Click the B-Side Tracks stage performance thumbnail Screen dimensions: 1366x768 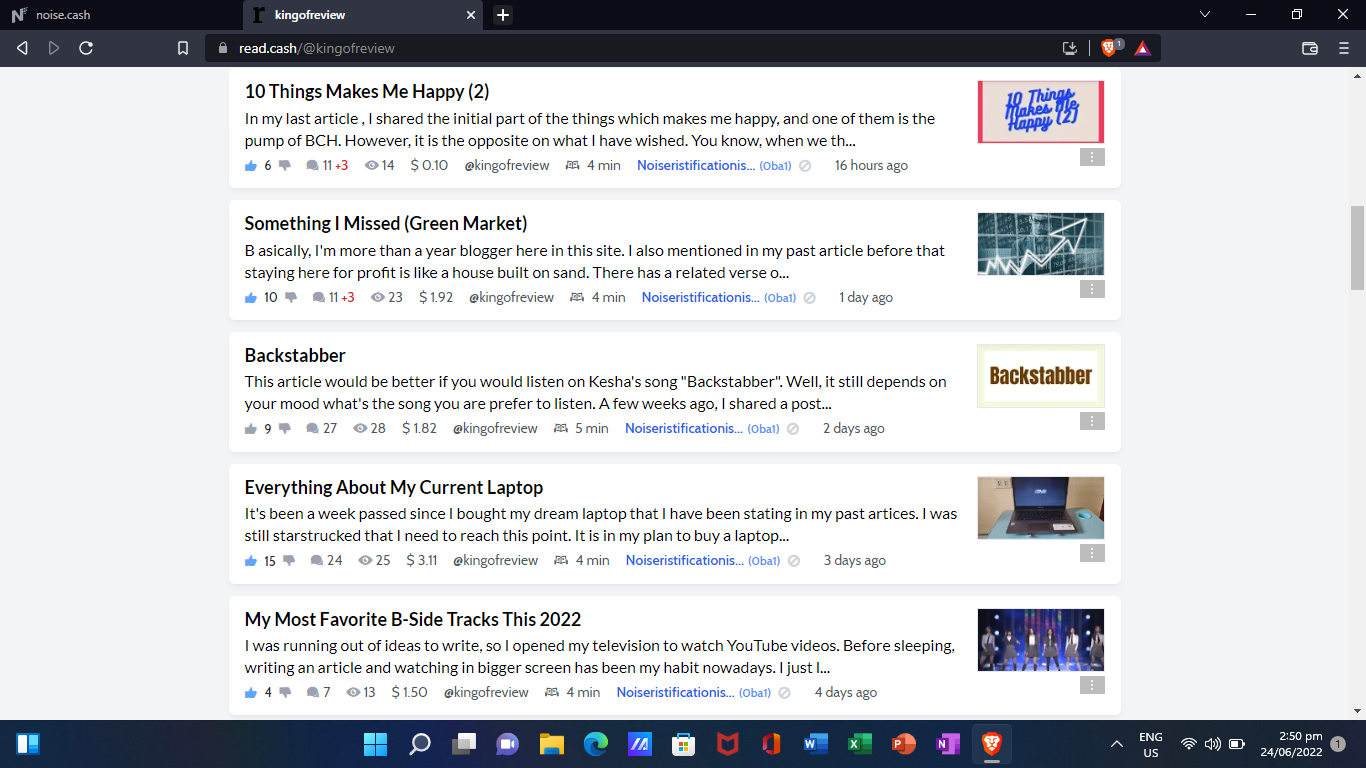(x=1041, y=640)
